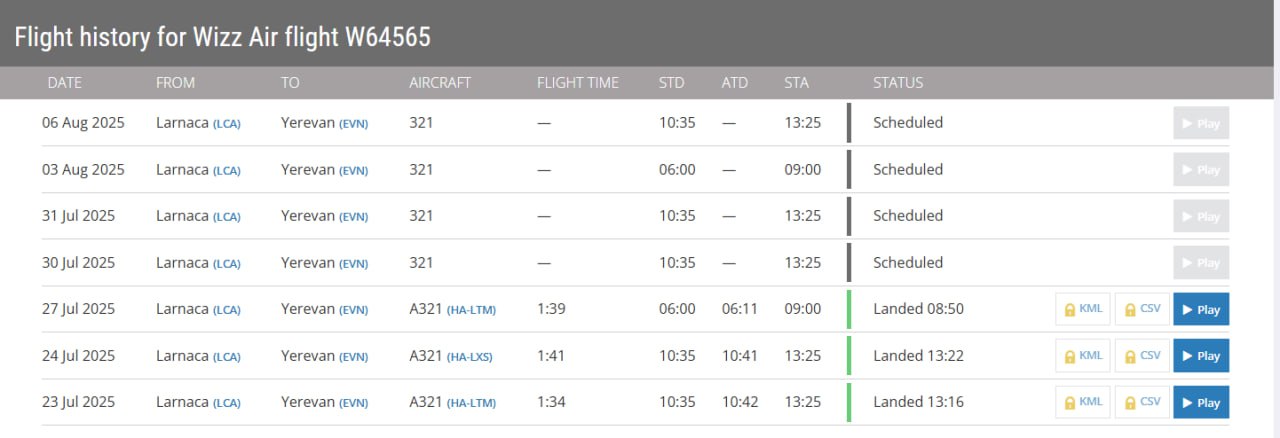Play the 24 Jul 2025 flight
This screenshot has width=1280, height=438.
click(1201, 355)
